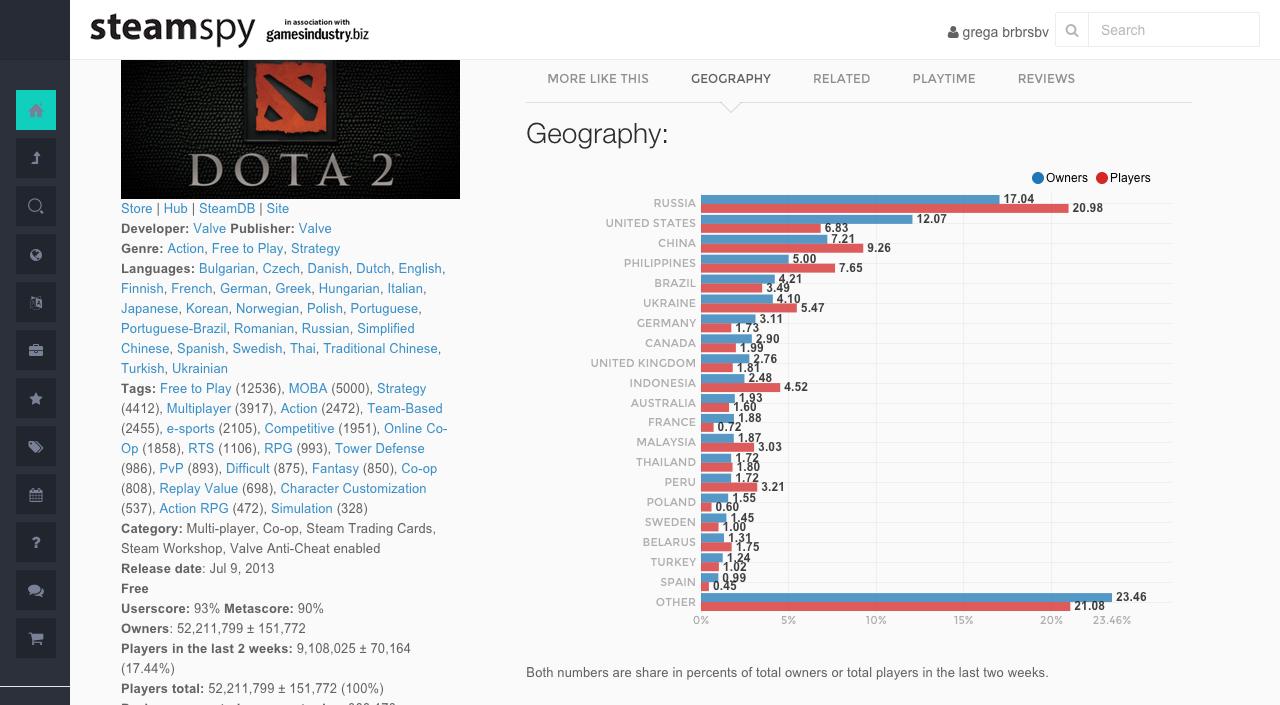Click the Dota 2 game banner image

click(290, 129)
